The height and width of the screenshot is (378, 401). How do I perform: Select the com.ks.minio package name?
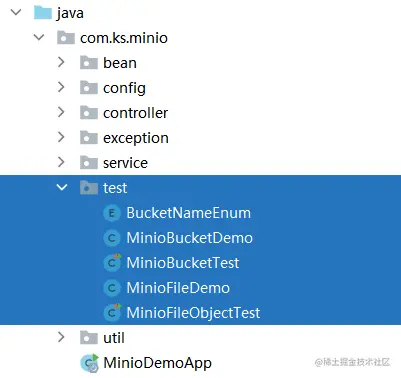(124, 38)
